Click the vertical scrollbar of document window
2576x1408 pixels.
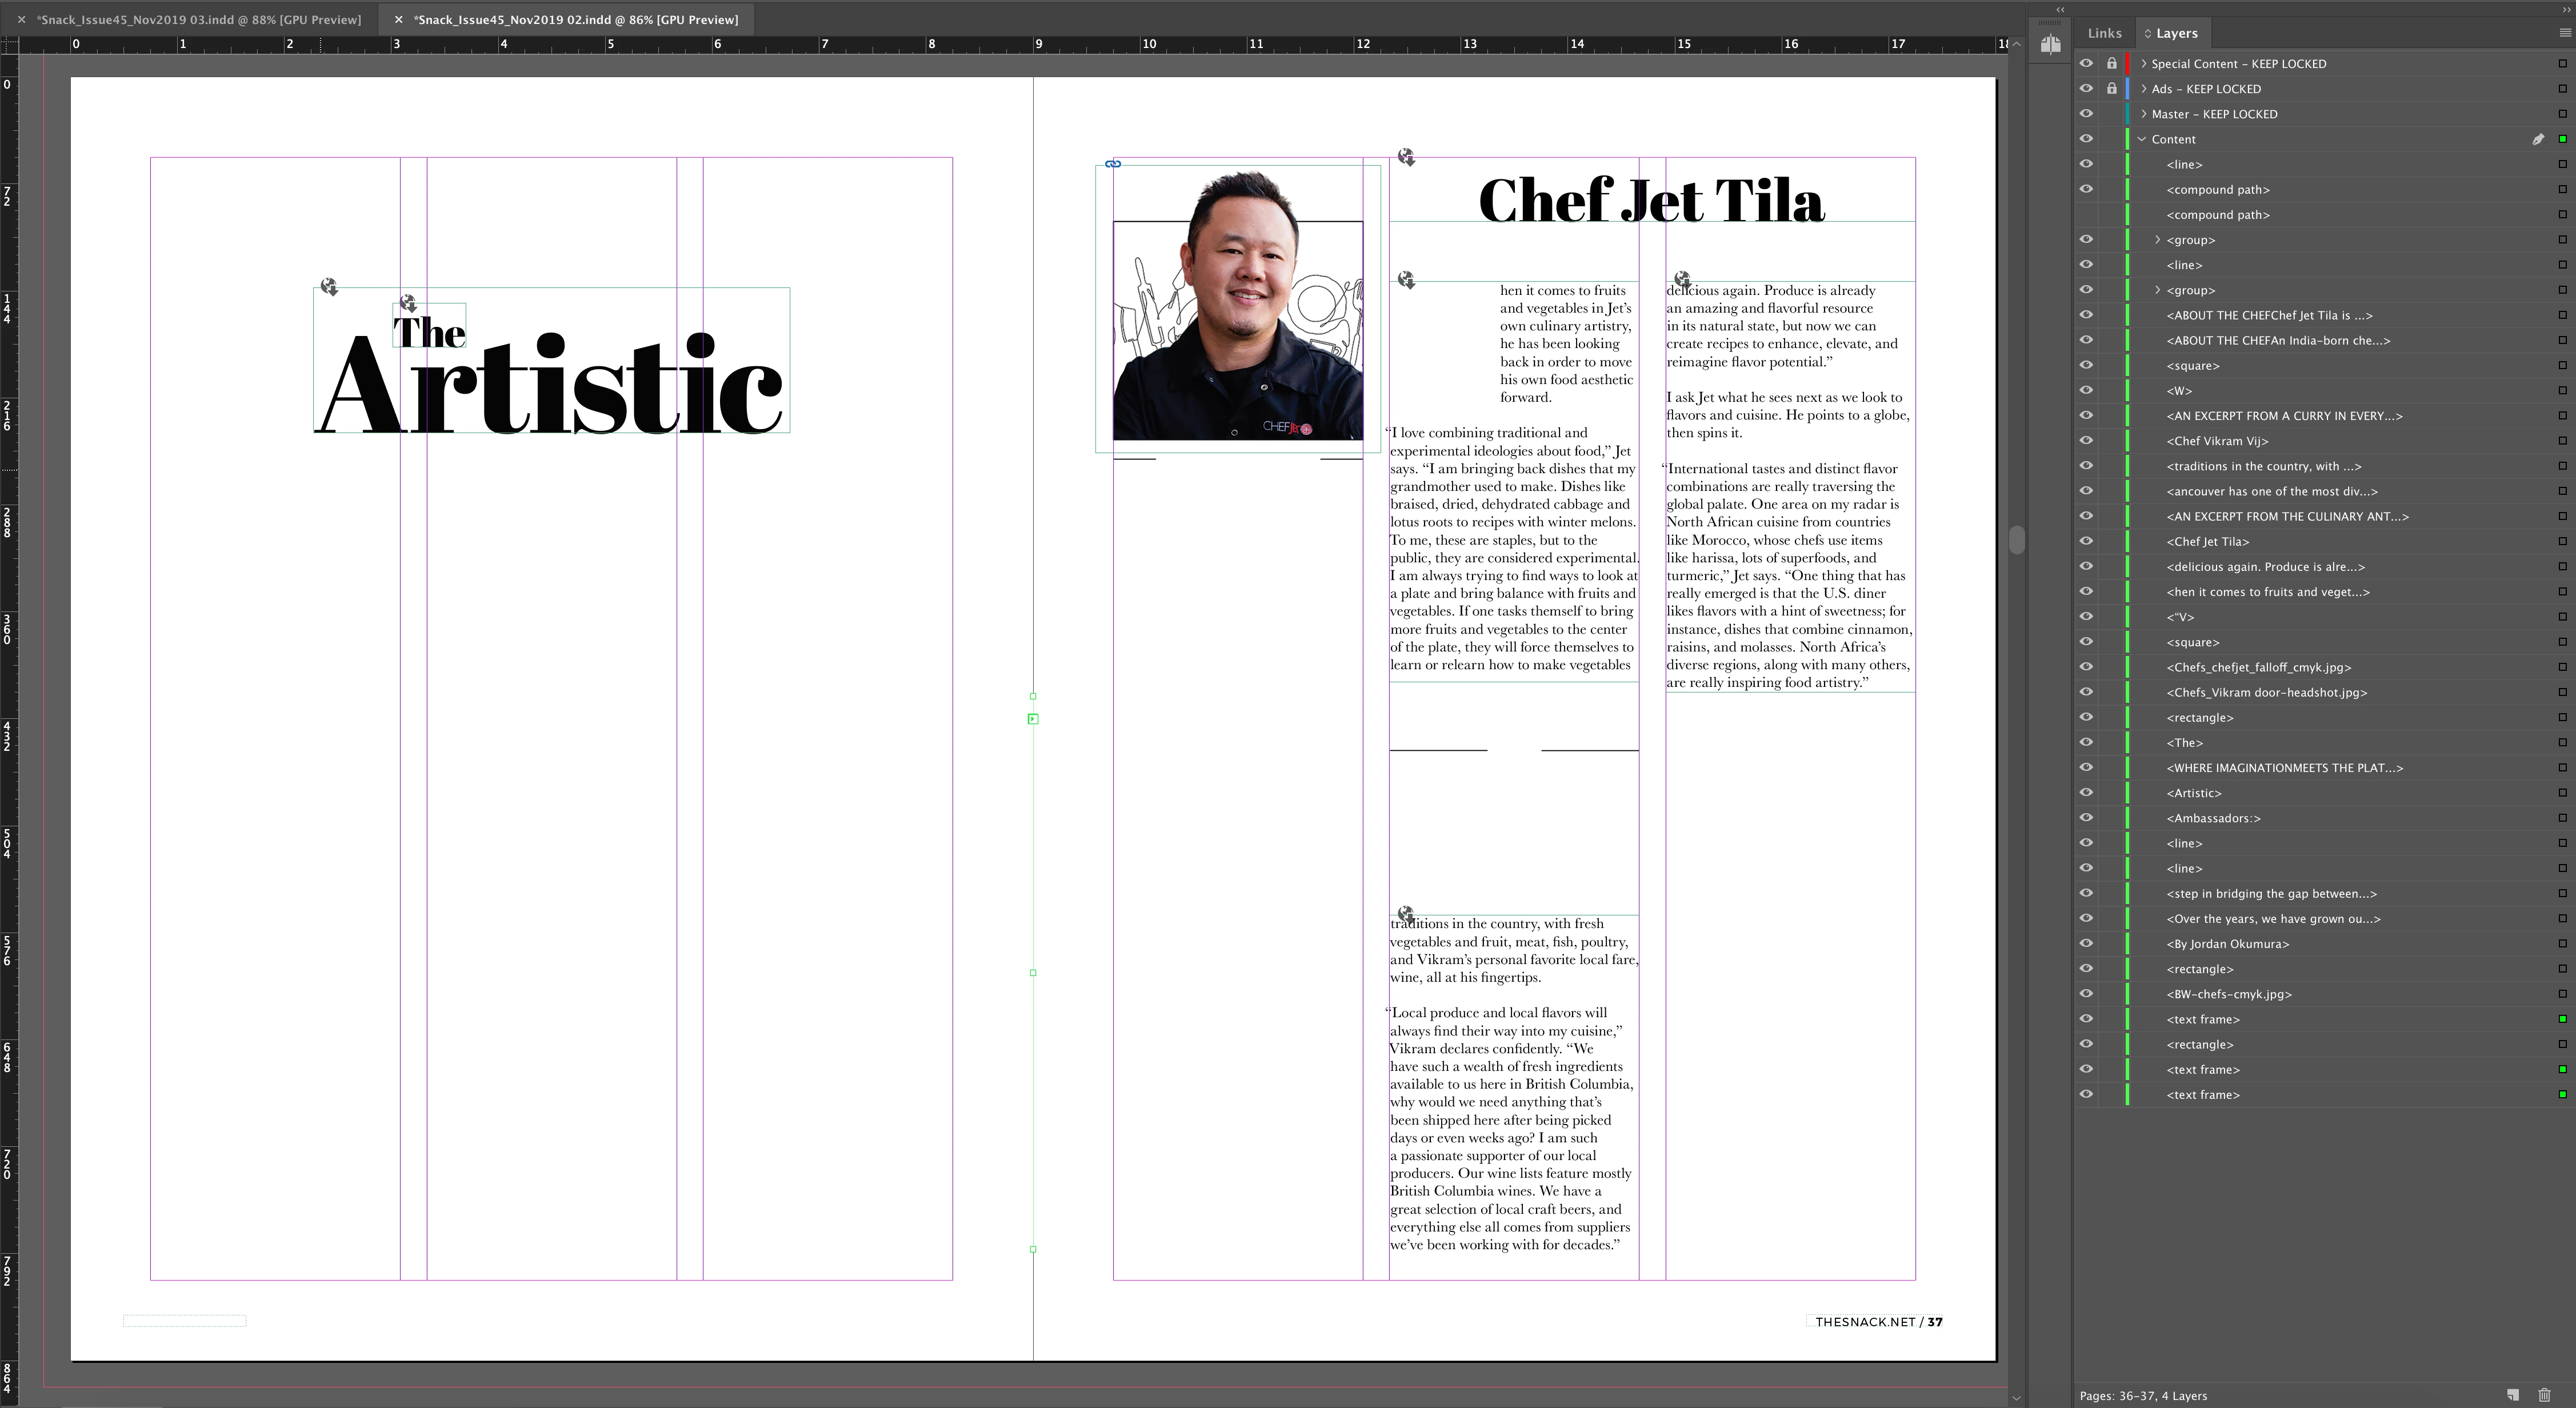[2016, 540]
